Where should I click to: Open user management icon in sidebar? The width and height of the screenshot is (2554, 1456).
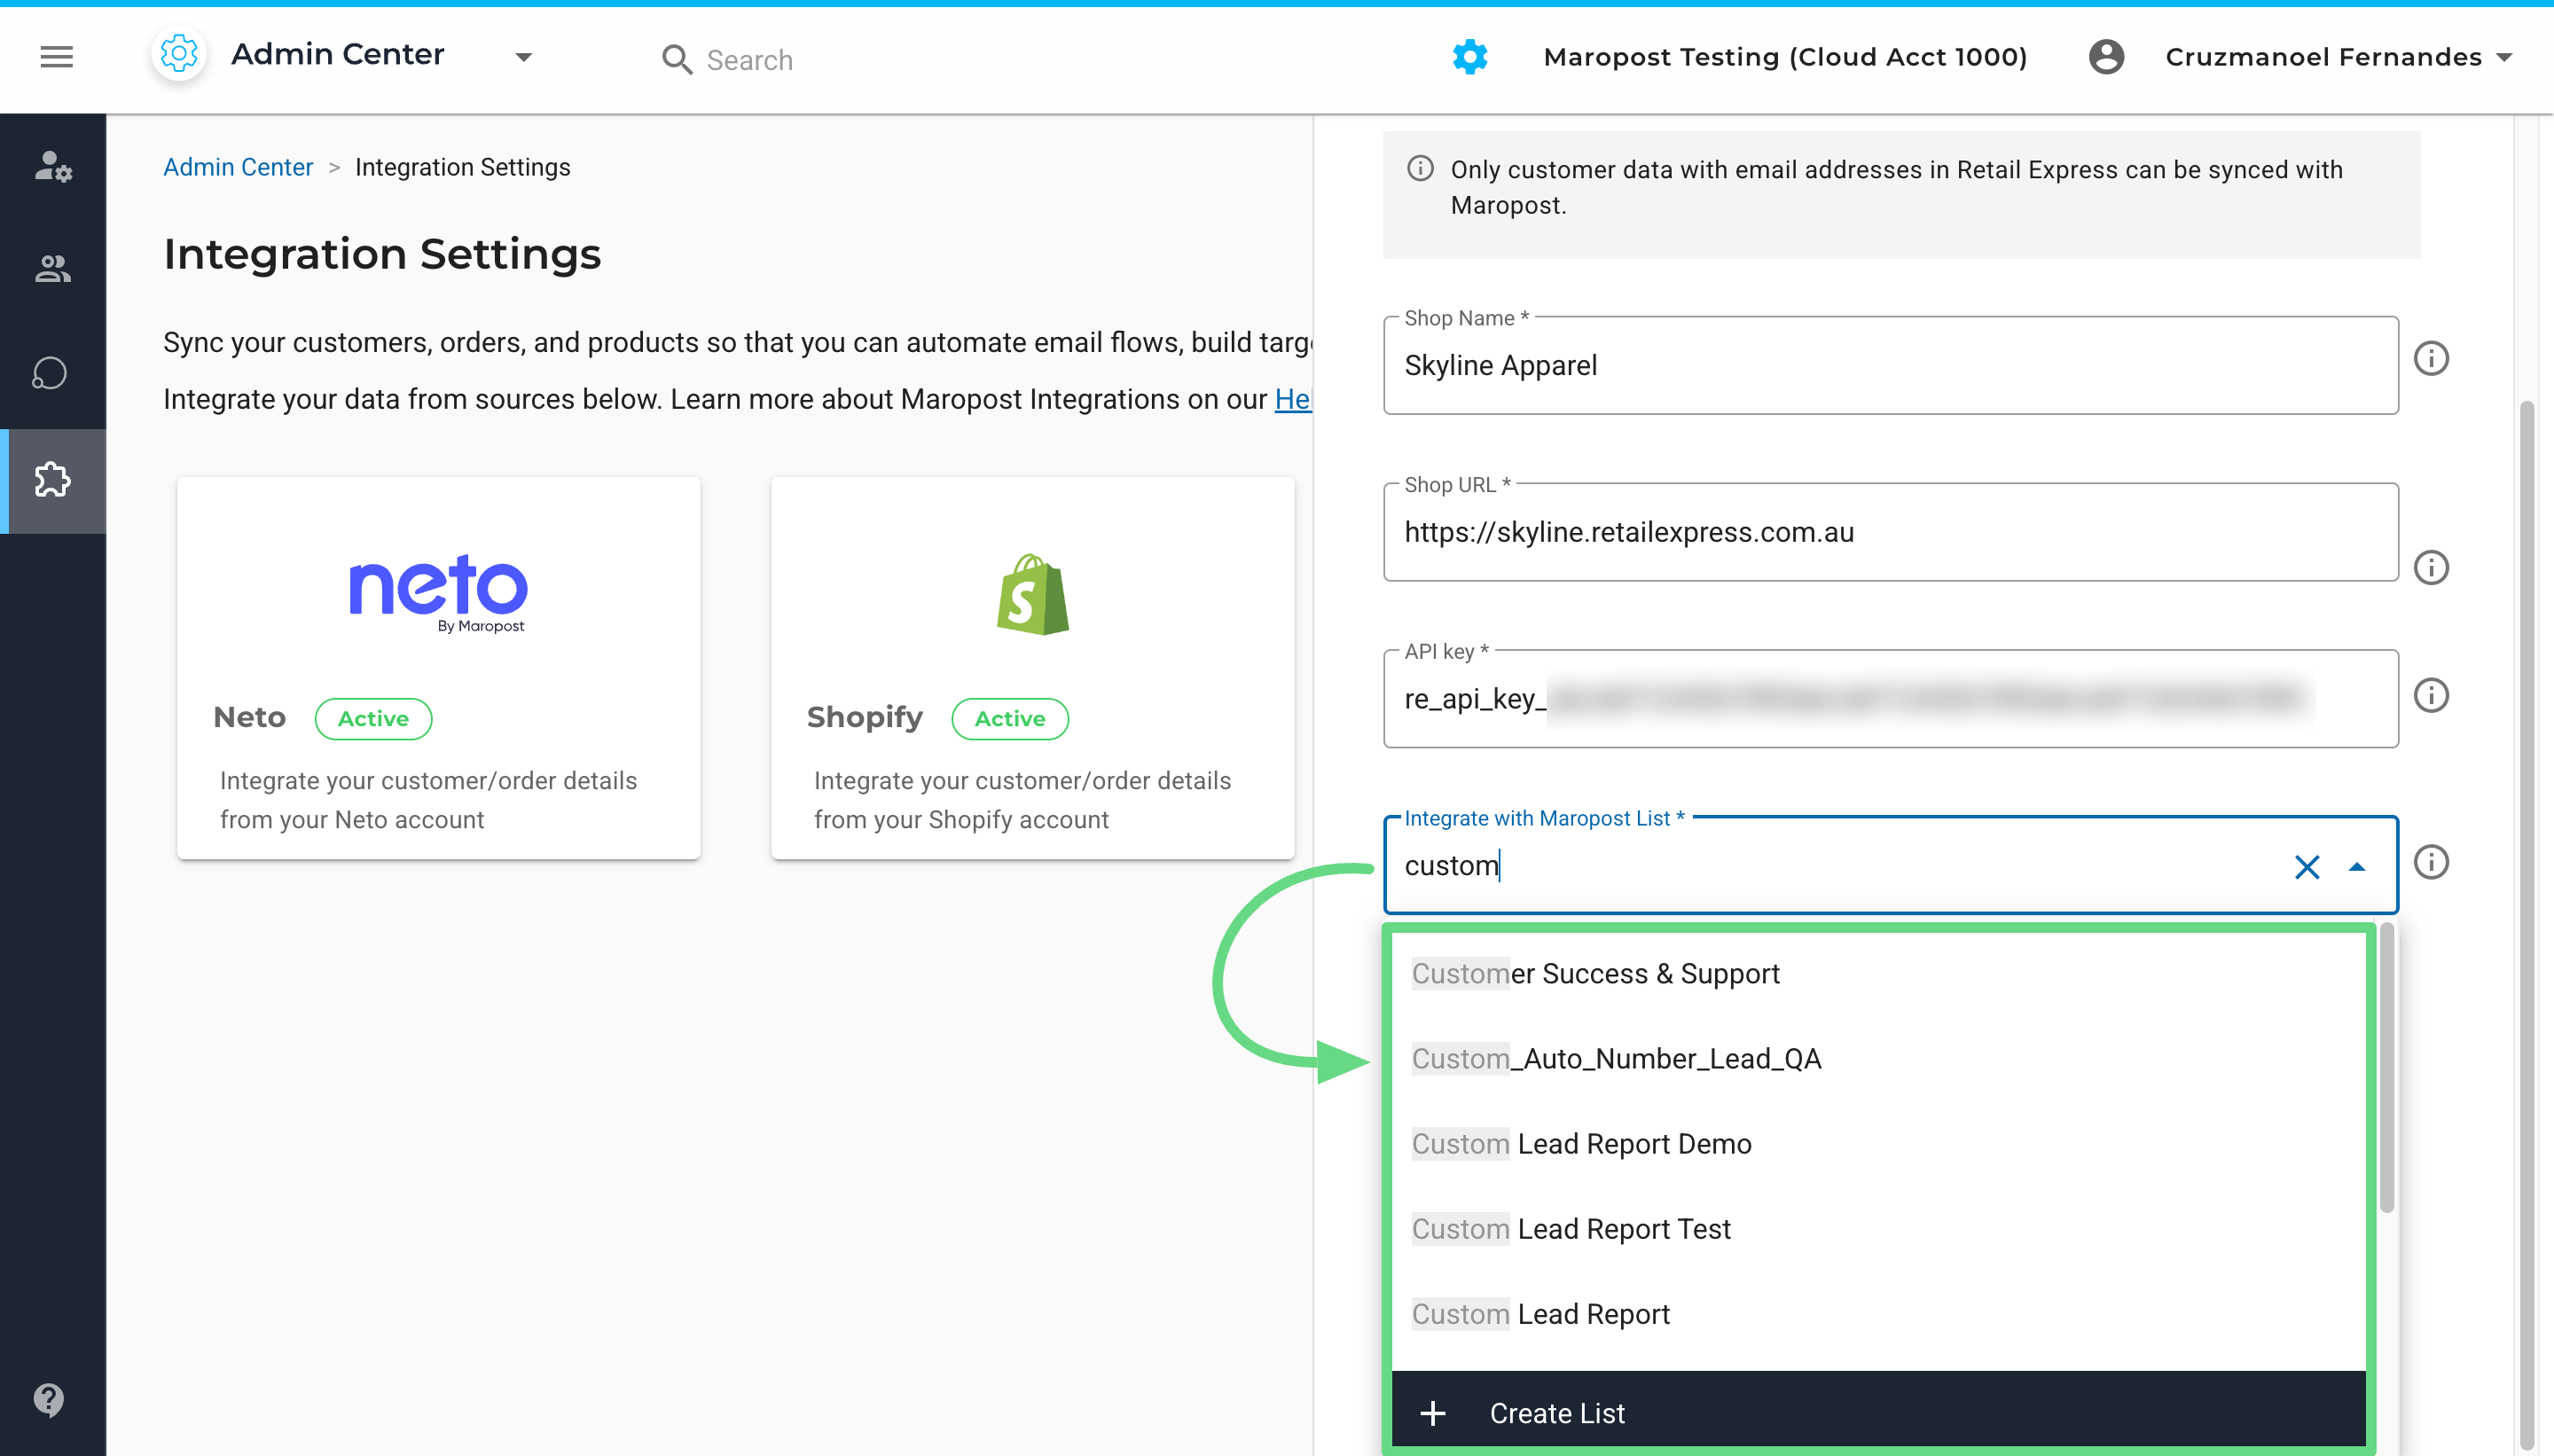point(53,166)
